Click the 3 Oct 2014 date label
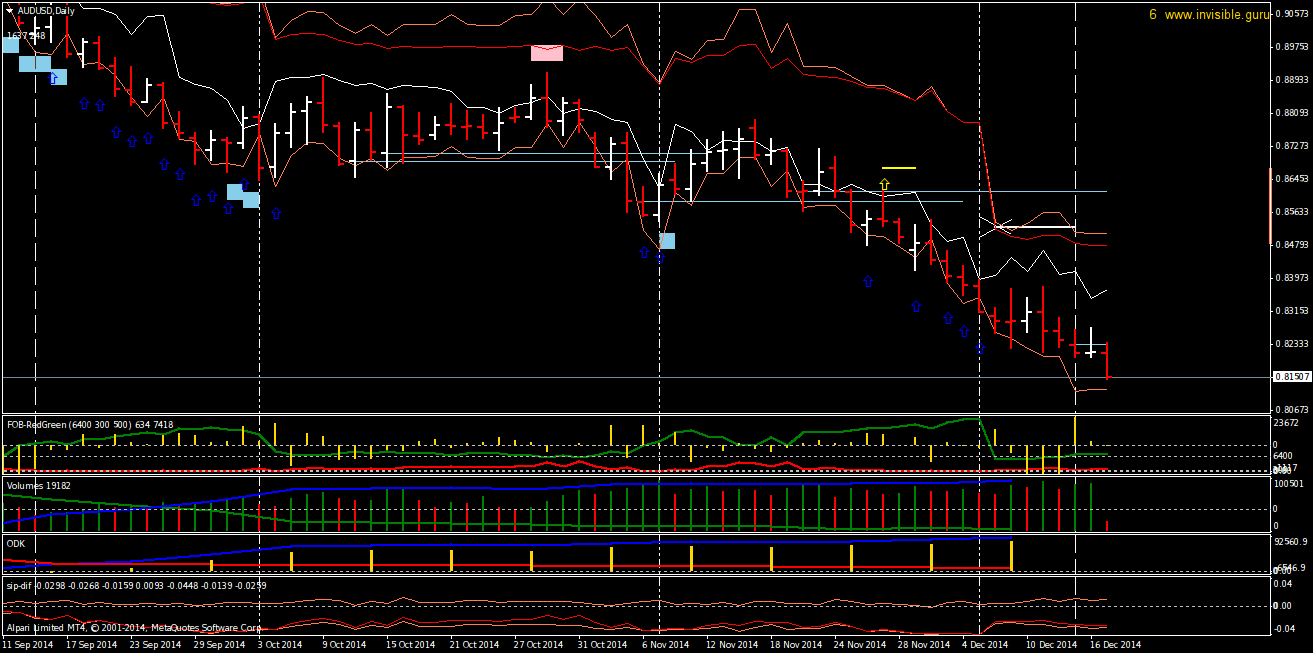This screenshot has width=1313, height=653. 280,645
